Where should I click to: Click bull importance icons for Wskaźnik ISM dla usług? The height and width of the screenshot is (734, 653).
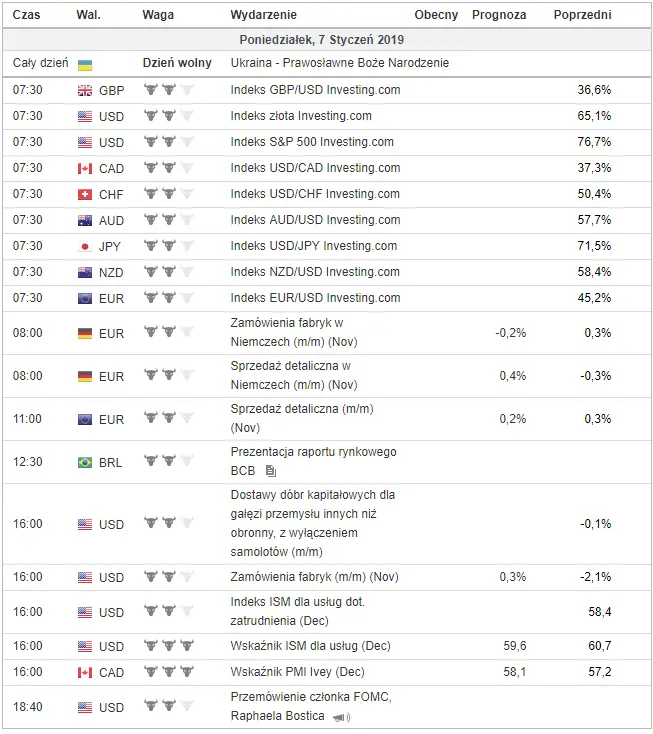pyautogui.click(x=169, y=646)
